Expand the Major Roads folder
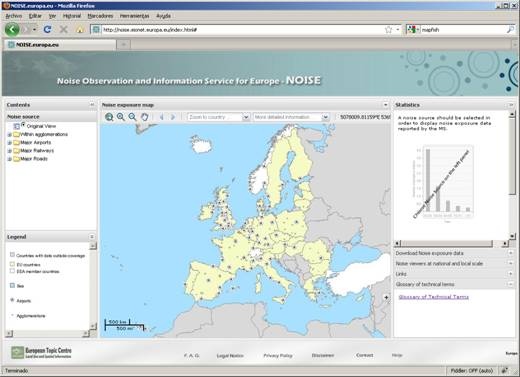 tap(10, 159)
